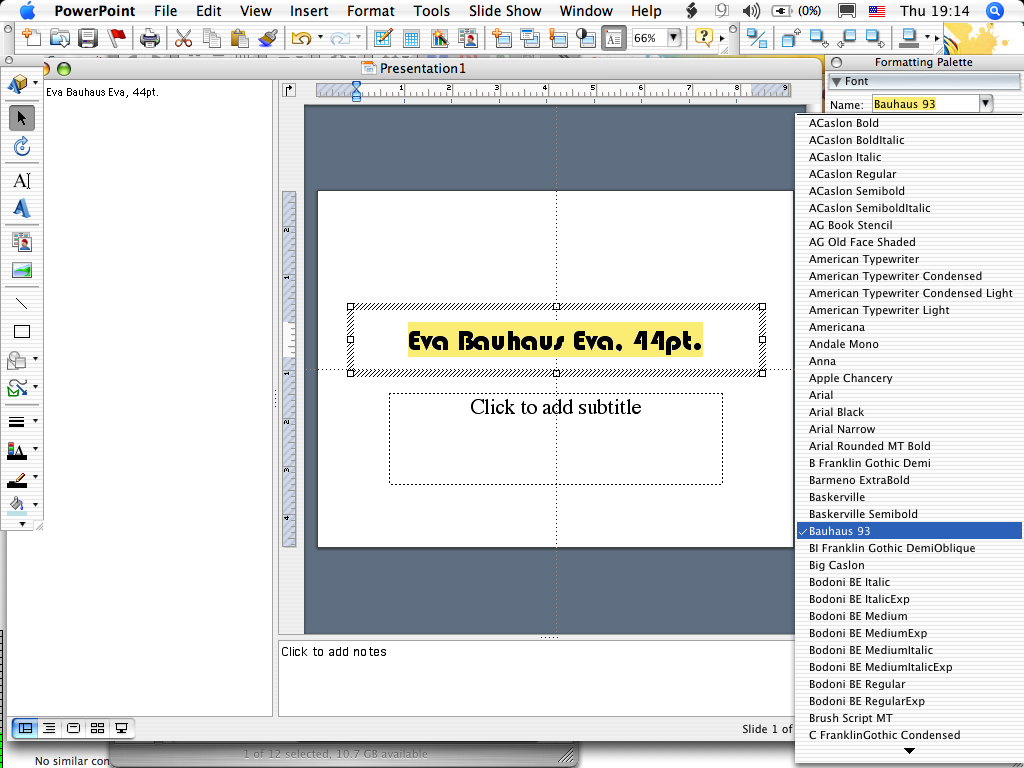This screenshot has height=768, width=1024.
Task: Click the slide layout icon
Action: pos(530,38)
